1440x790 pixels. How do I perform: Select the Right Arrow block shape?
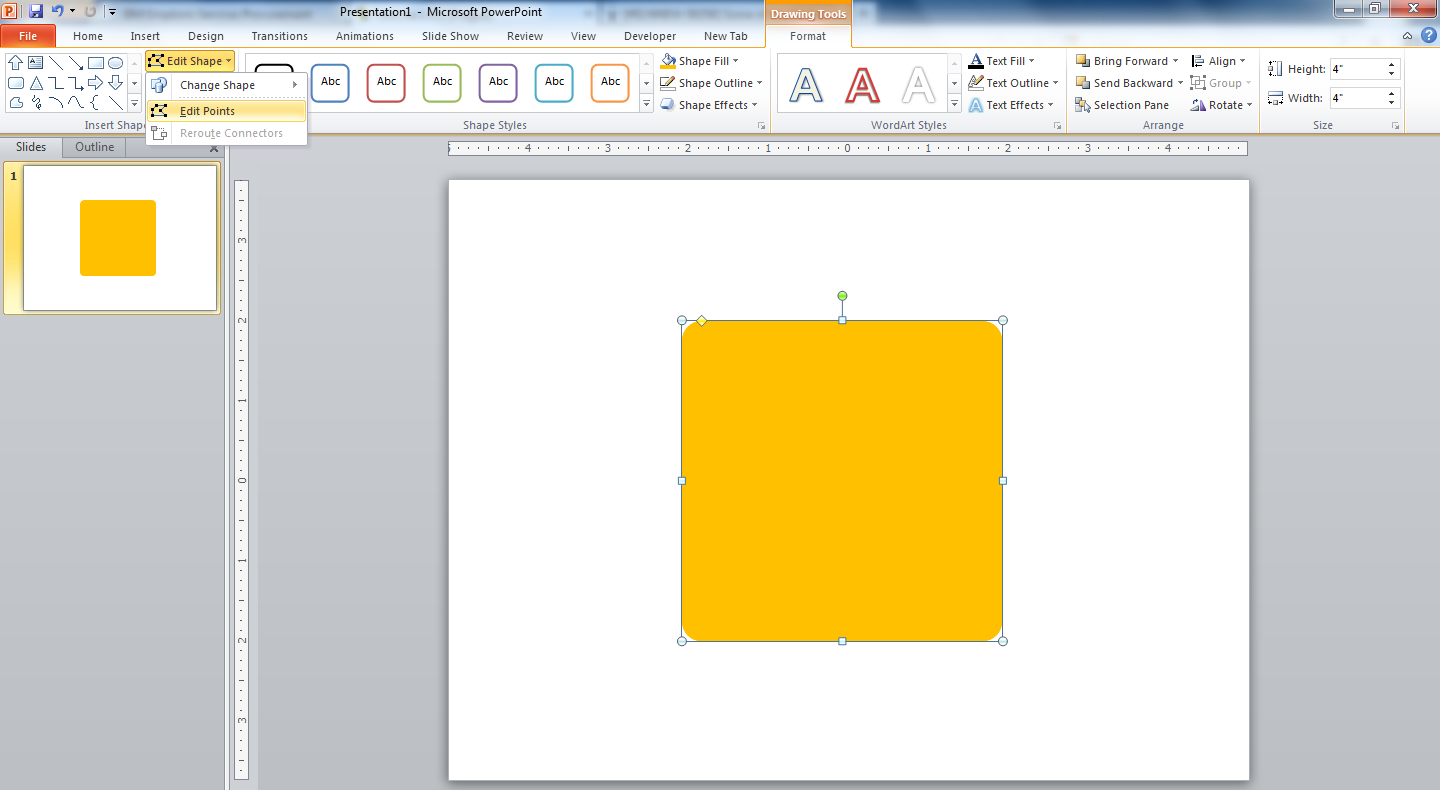96,83
